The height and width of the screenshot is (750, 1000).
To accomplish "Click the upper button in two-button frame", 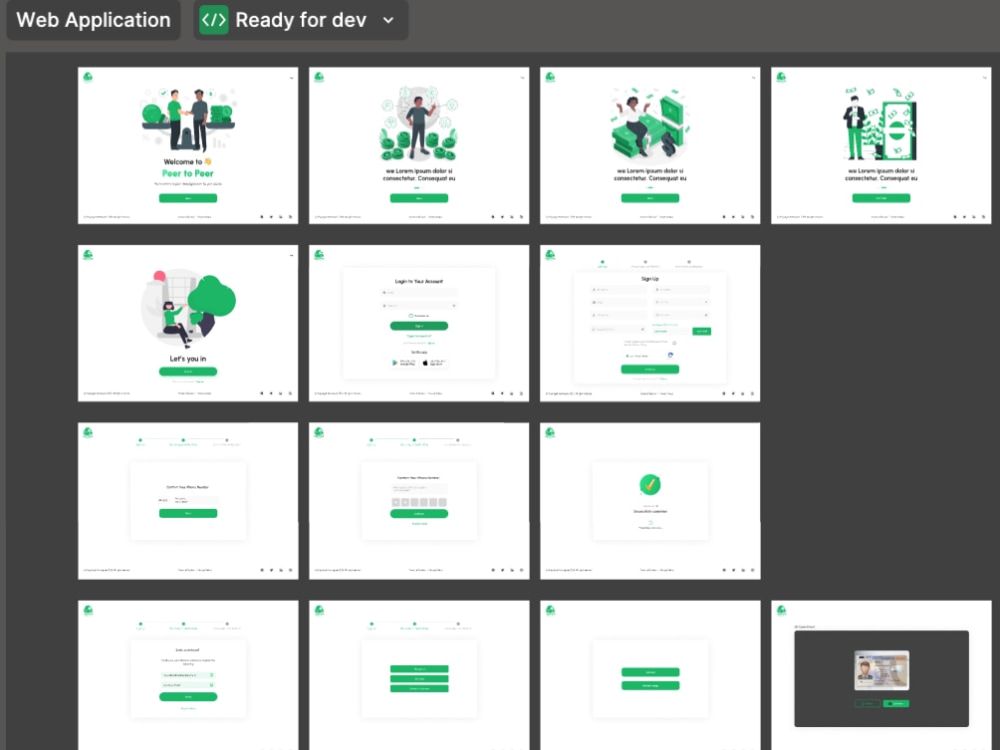I will pyautogui.click(x=650, y=672).
